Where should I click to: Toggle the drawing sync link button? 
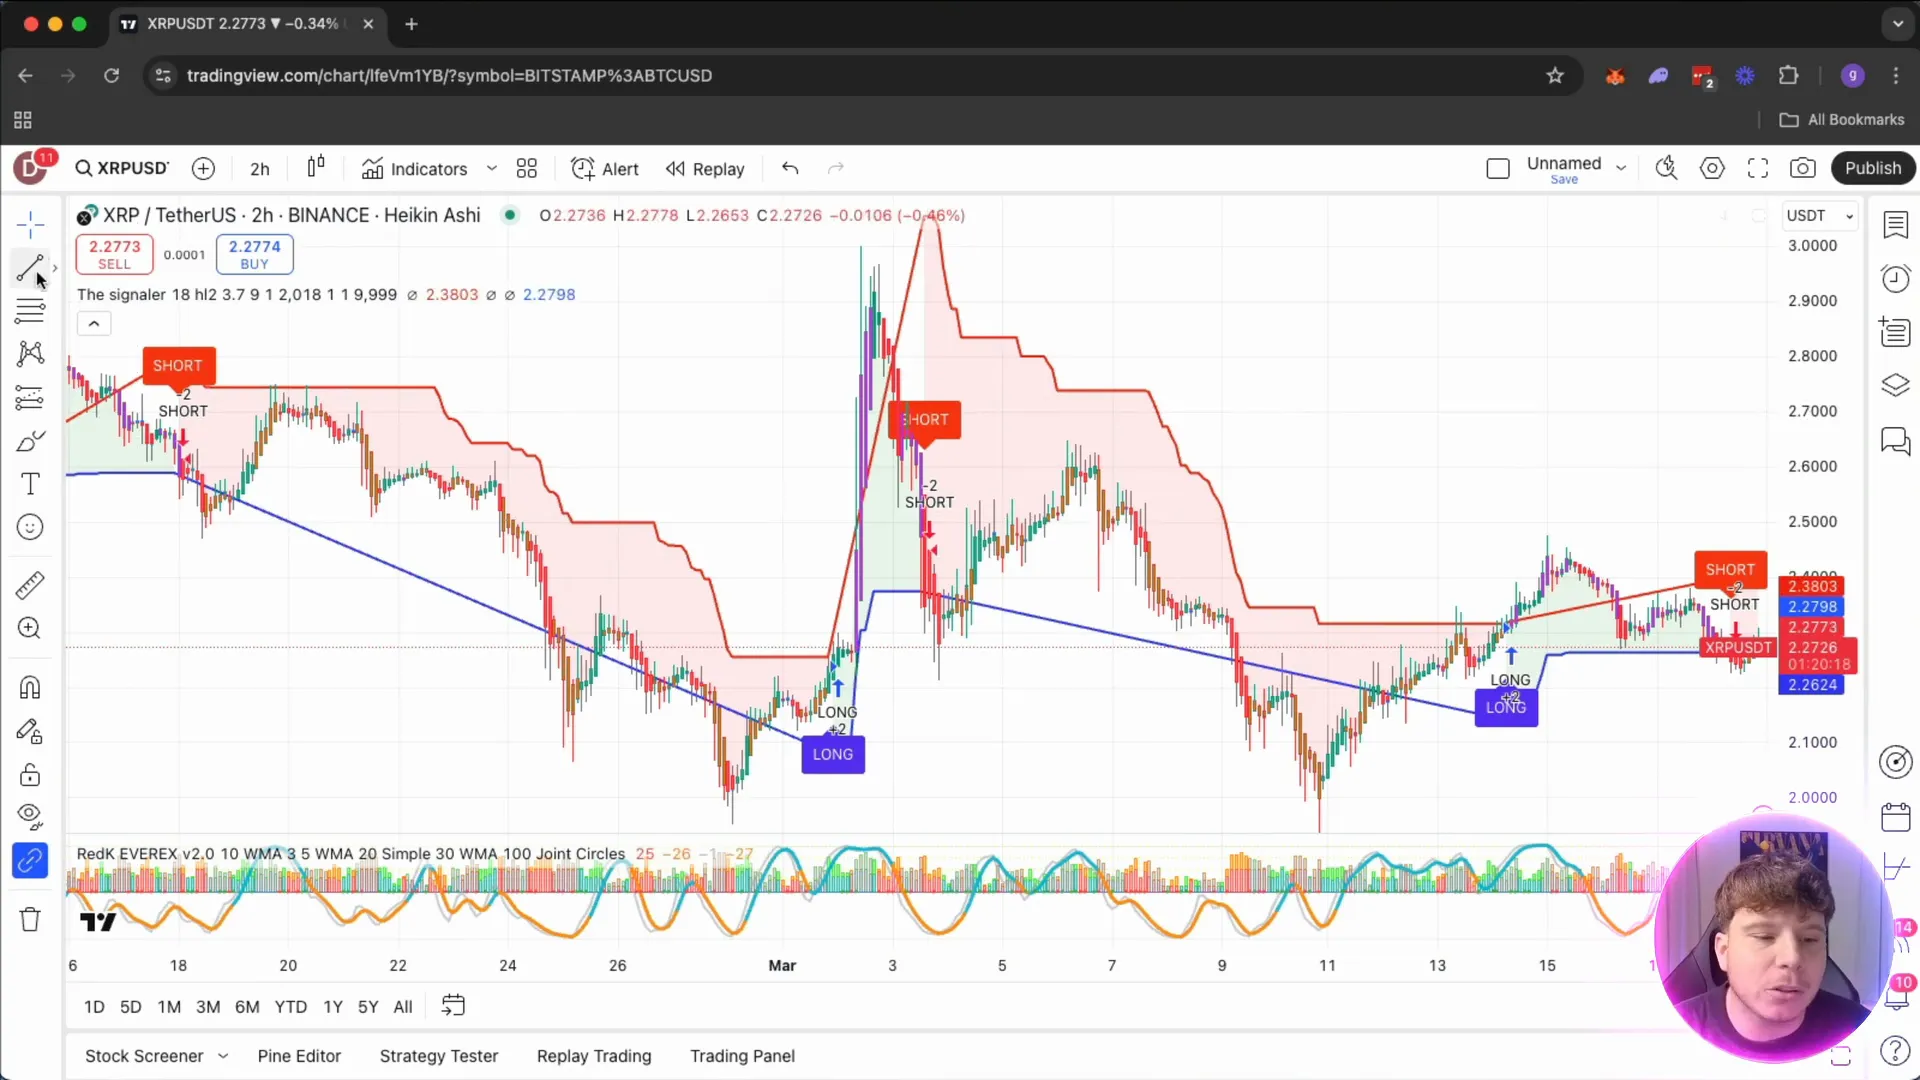pyautogui.click(x=30, y=860)
